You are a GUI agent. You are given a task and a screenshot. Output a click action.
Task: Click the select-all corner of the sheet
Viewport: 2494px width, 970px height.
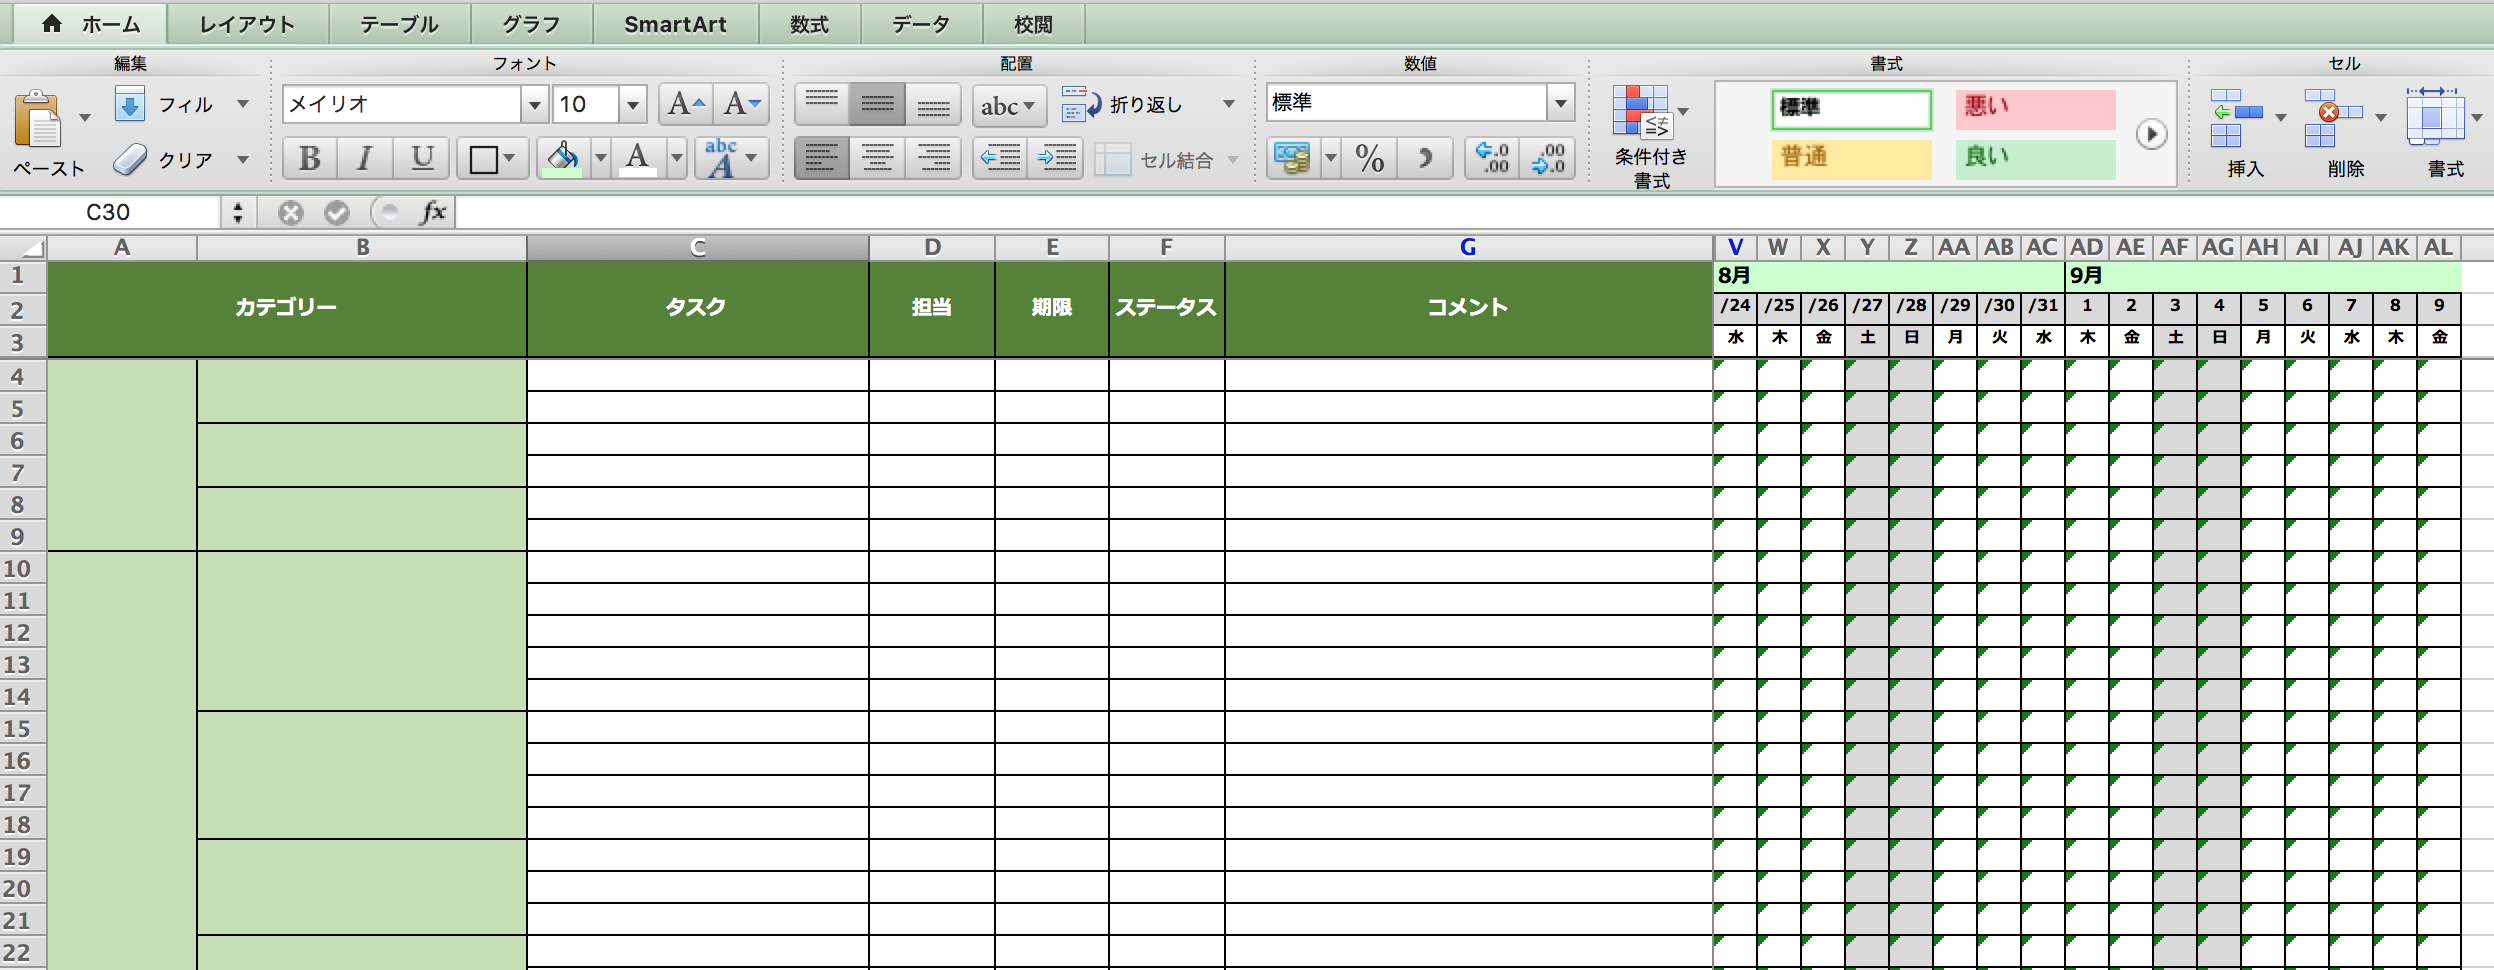[x=24, y=247]
